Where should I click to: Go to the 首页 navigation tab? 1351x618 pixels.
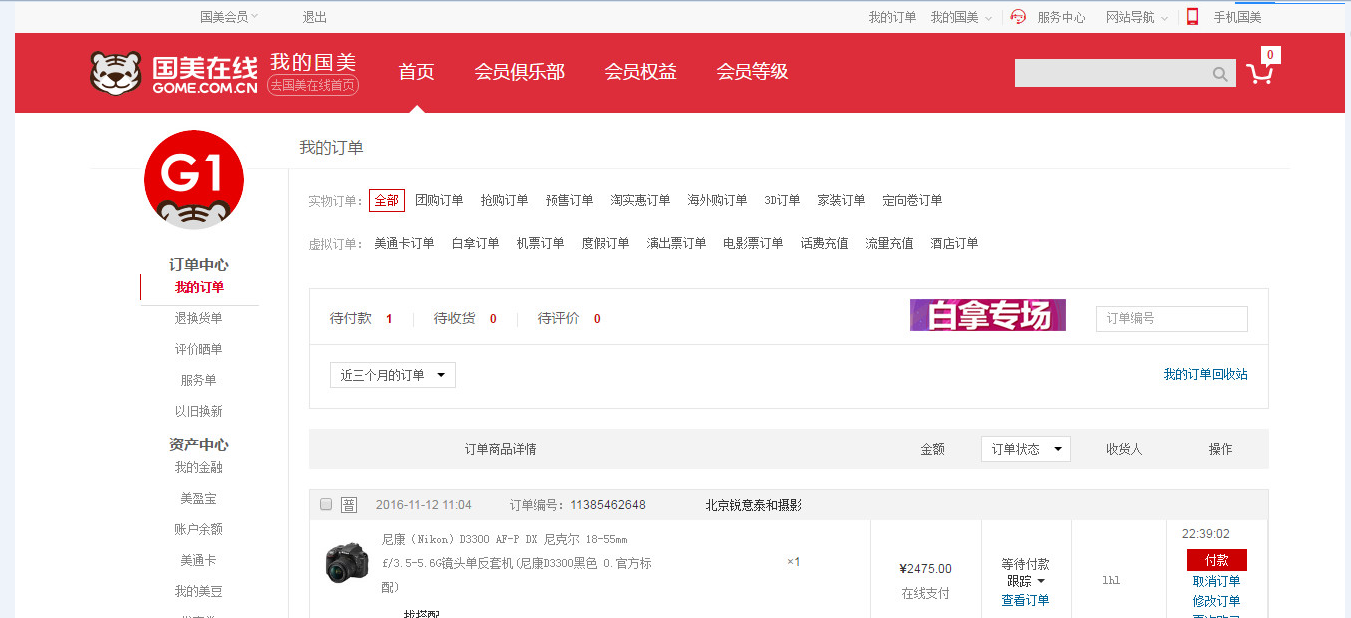(x=416, y=72)
